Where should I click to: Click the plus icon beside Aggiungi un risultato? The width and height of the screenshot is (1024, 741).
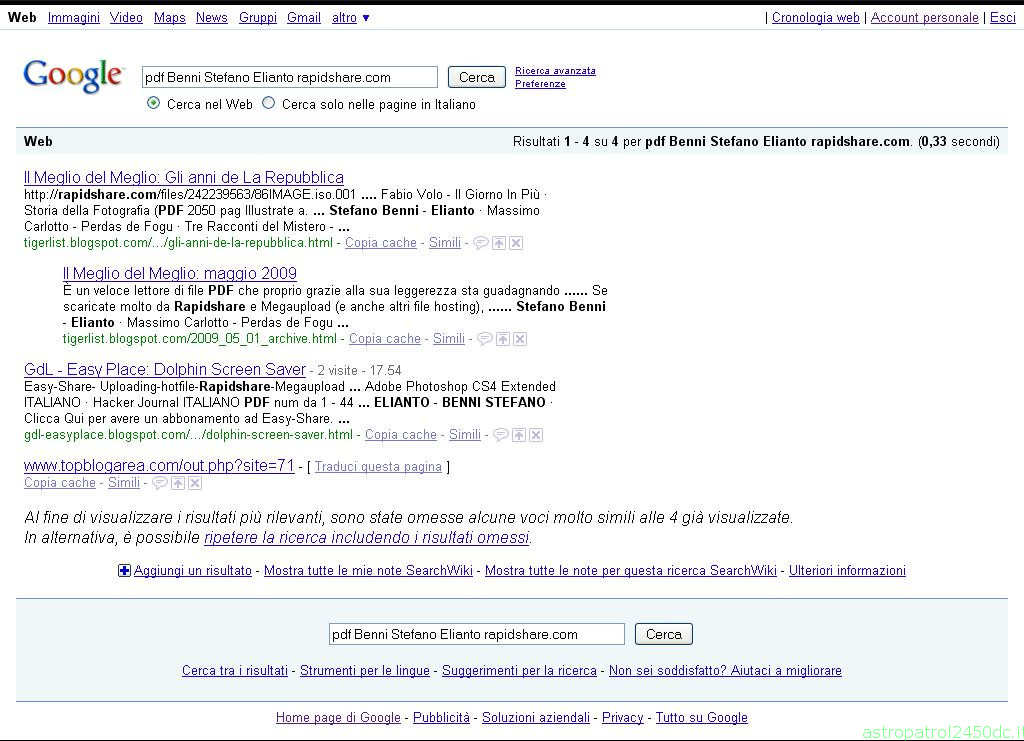124,571
